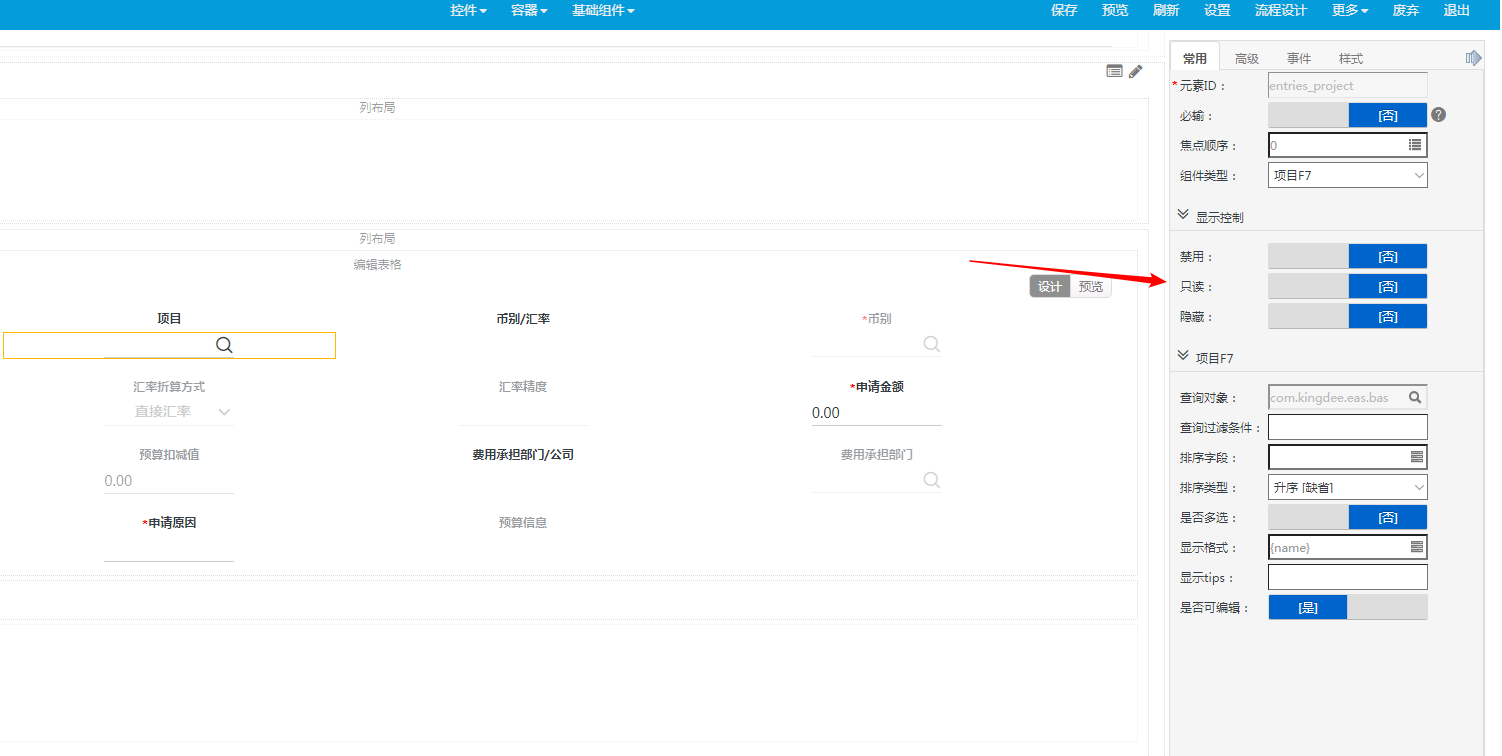The image size is (1502, 756).
Task: Click 预览 in the top bar
Action: pos(1115,10)
